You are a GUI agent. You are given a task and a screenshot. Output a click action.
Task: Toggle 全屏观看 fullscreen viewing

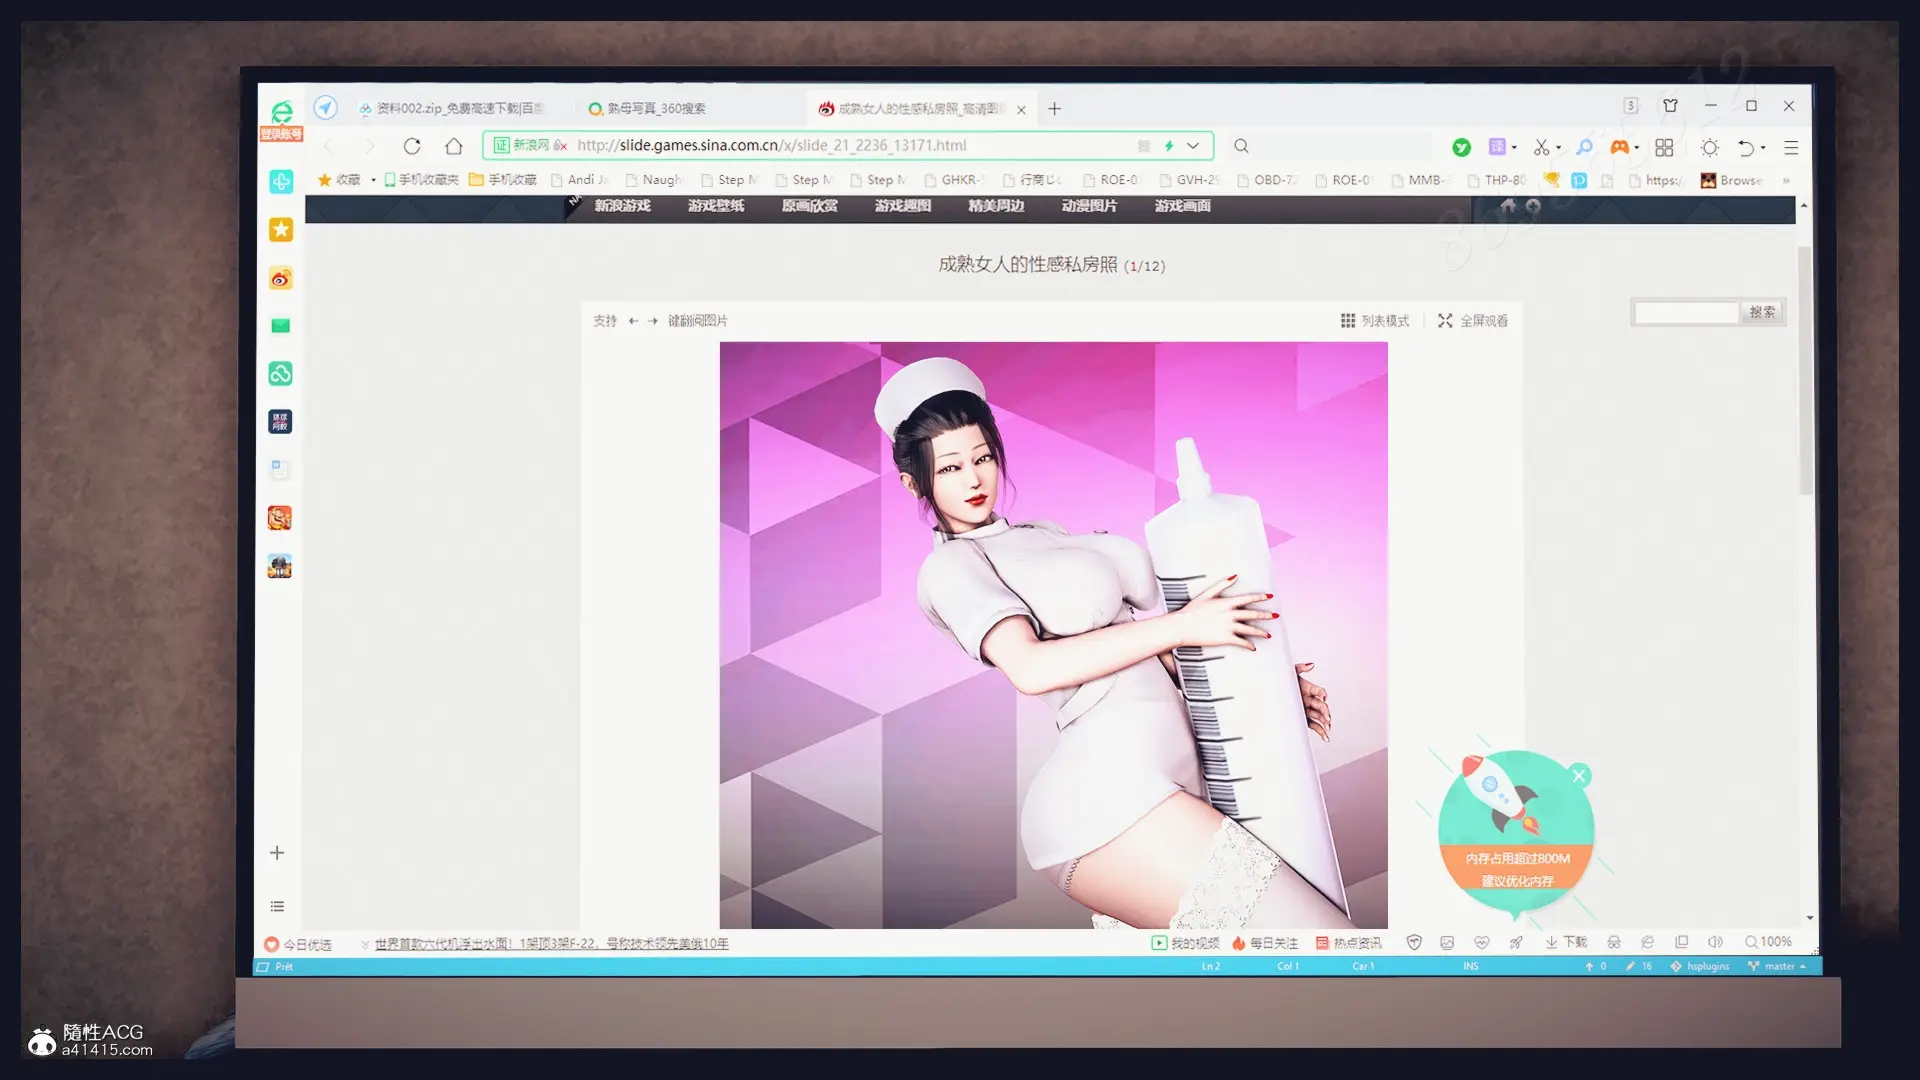pyautogui.click(x=1473, y=321)
